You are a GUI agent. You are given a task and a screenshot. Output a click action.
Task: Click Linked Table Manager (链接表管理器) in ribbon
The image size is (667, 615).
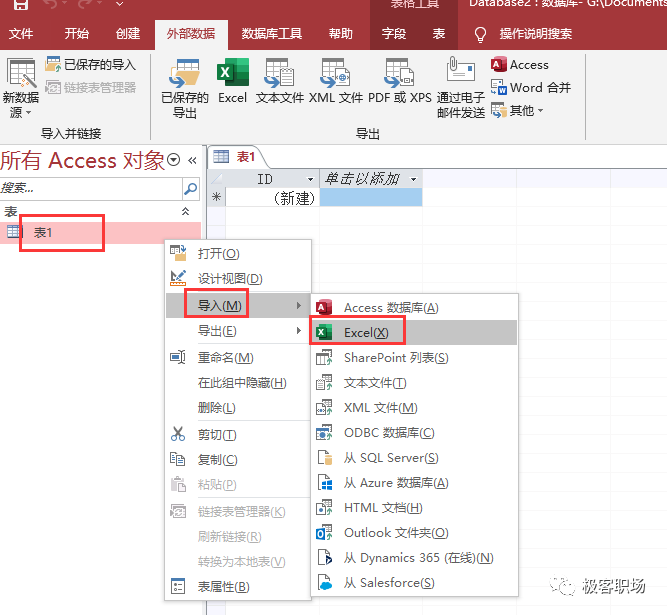[91, 87]
